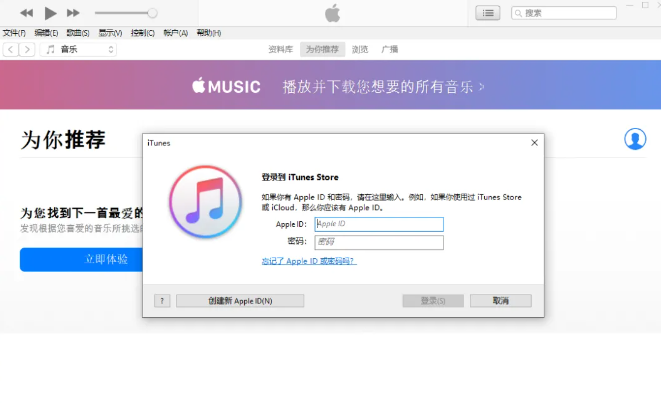
Task: Click the forgot Apple ID or password link
Action: (309, 261)
